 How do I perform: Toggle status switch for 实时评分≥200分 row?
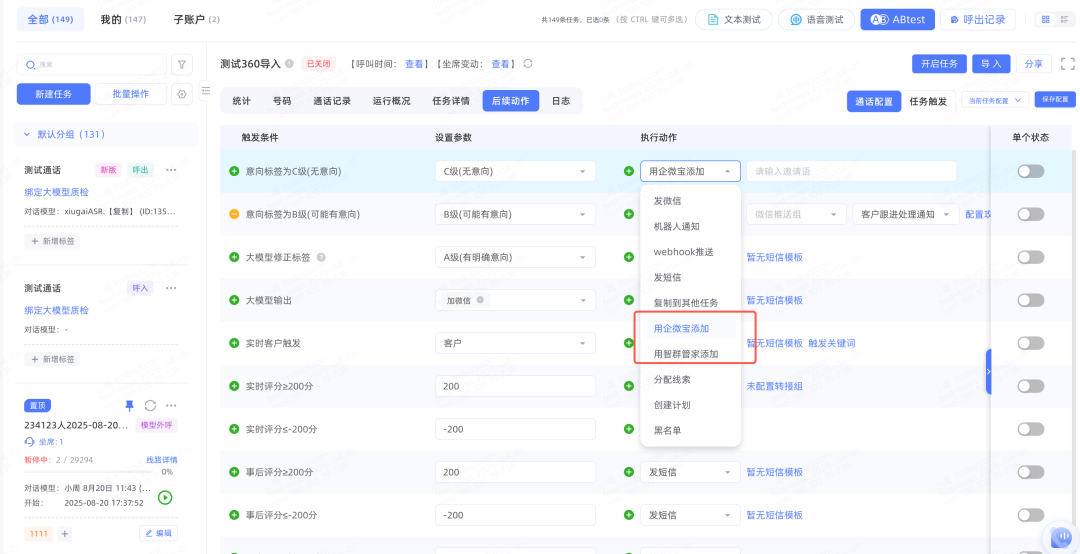click(x=1030, y=386)
